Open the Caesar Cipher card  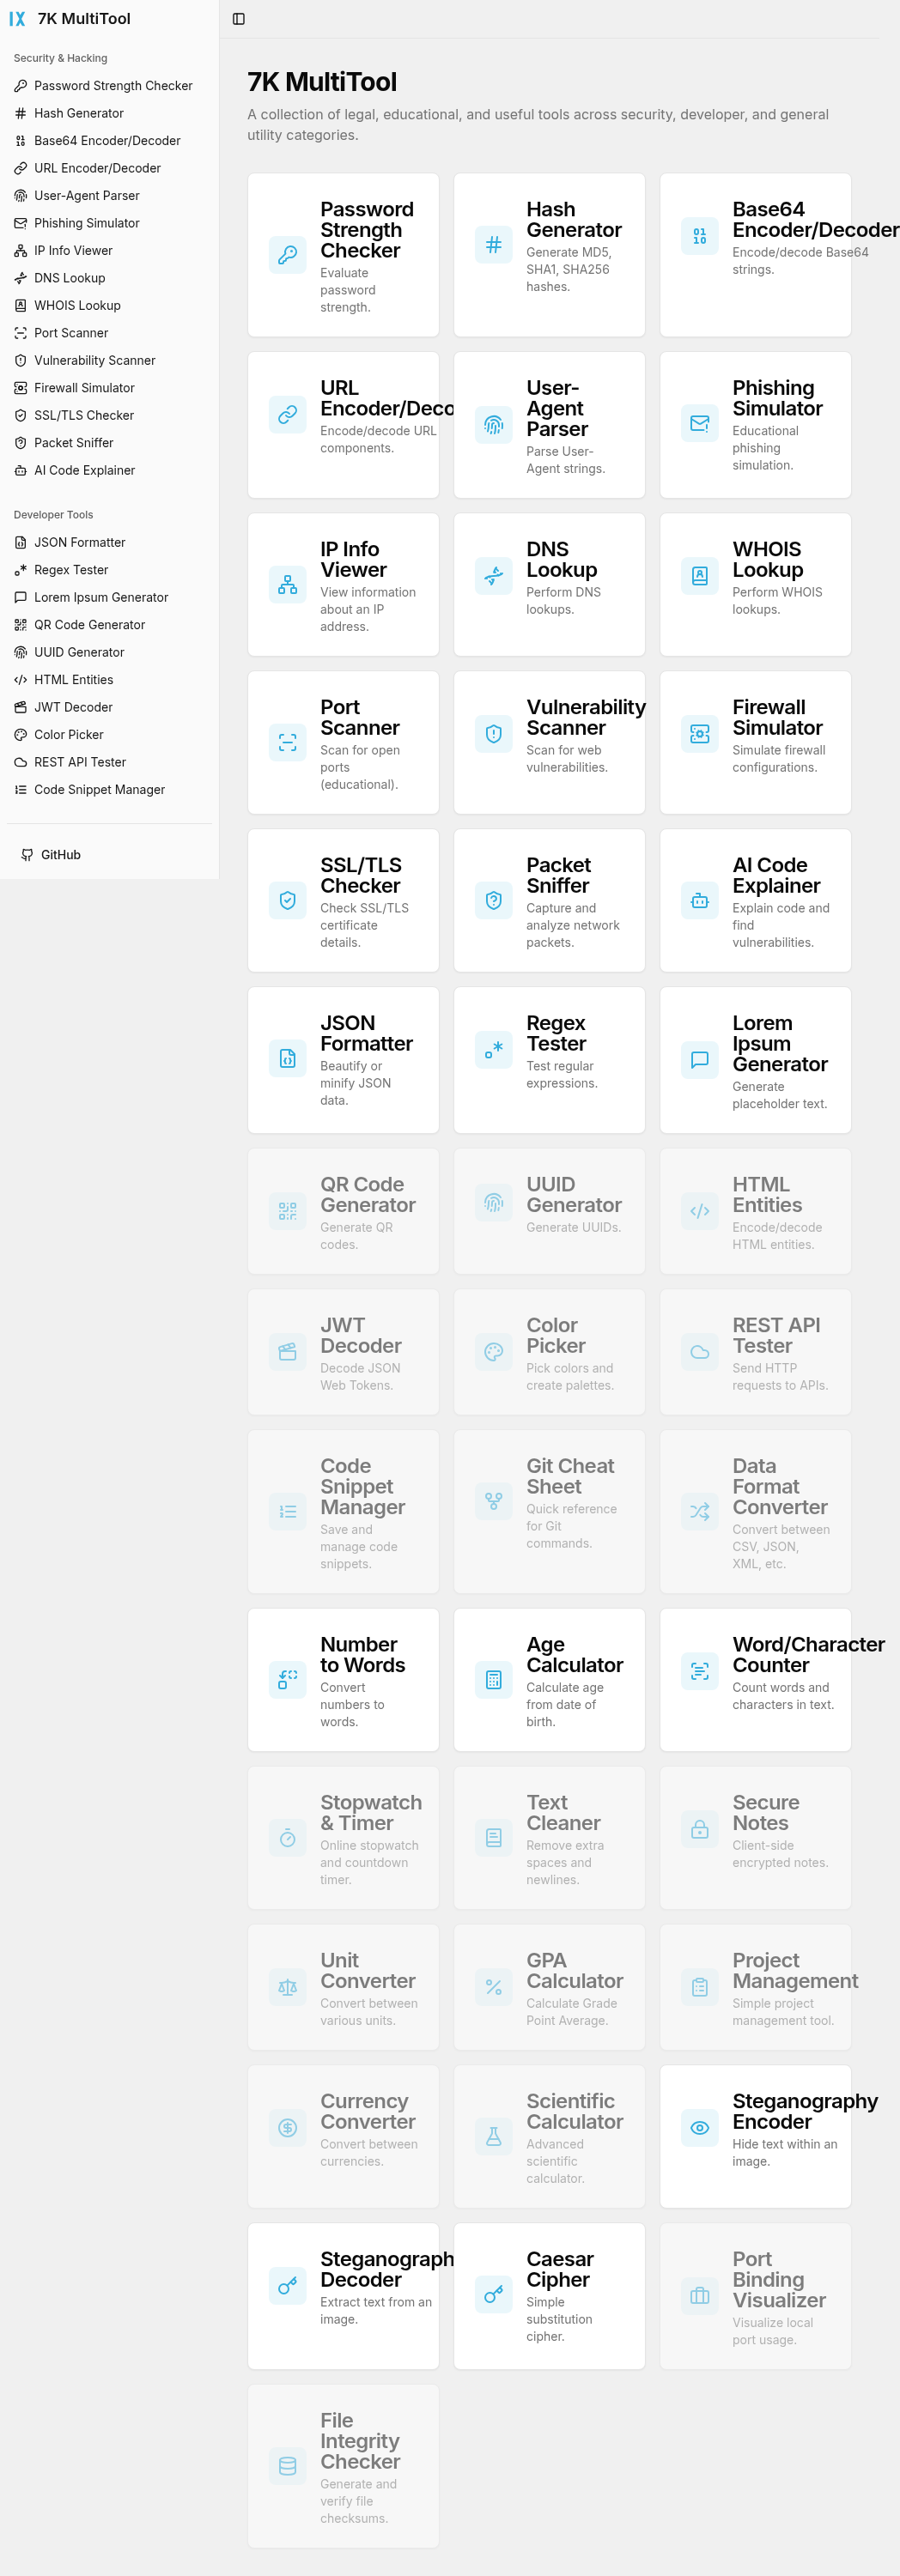click(549, 2296)
